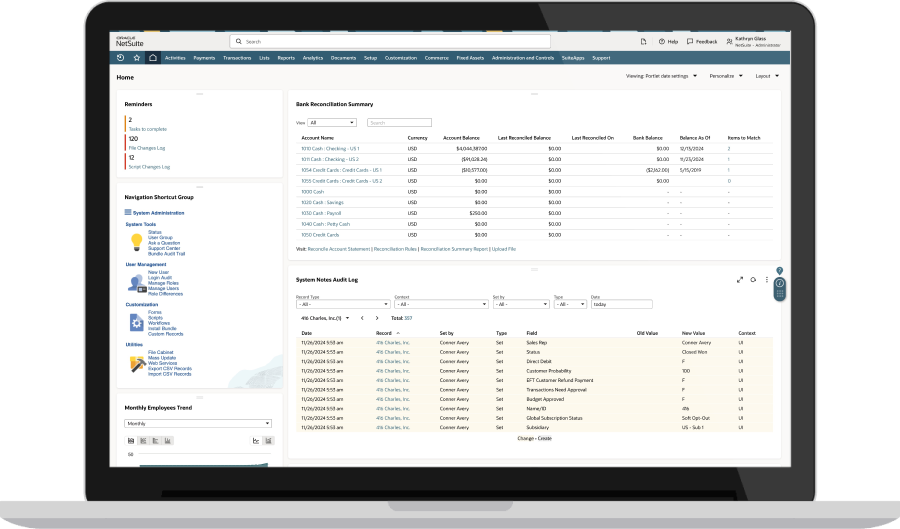
Task: Sort audit log by Record column header
Action: pyautogui.click(x=385, y=332)
